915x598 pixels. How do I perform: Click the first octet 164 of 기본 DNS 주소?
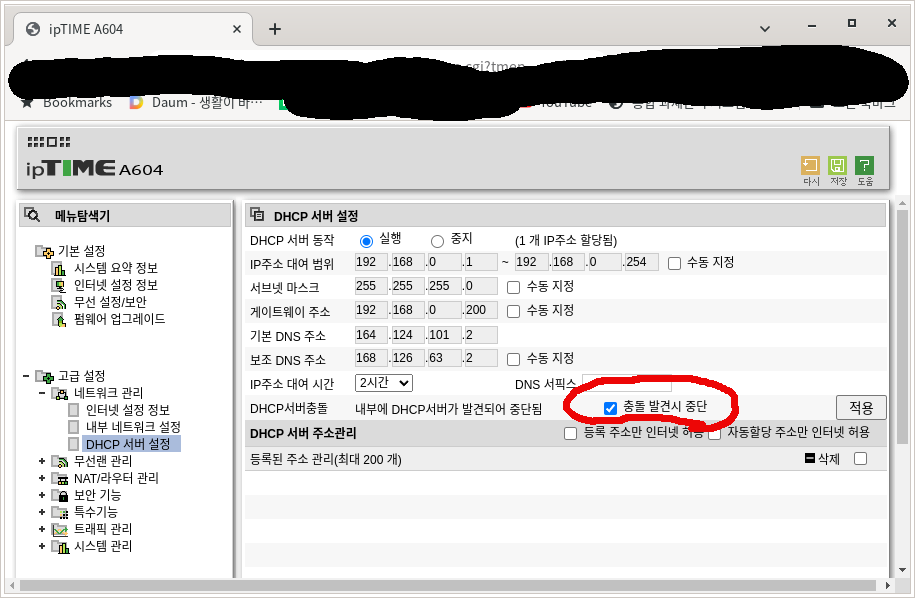pyautogui.click(x=371, y=335)
